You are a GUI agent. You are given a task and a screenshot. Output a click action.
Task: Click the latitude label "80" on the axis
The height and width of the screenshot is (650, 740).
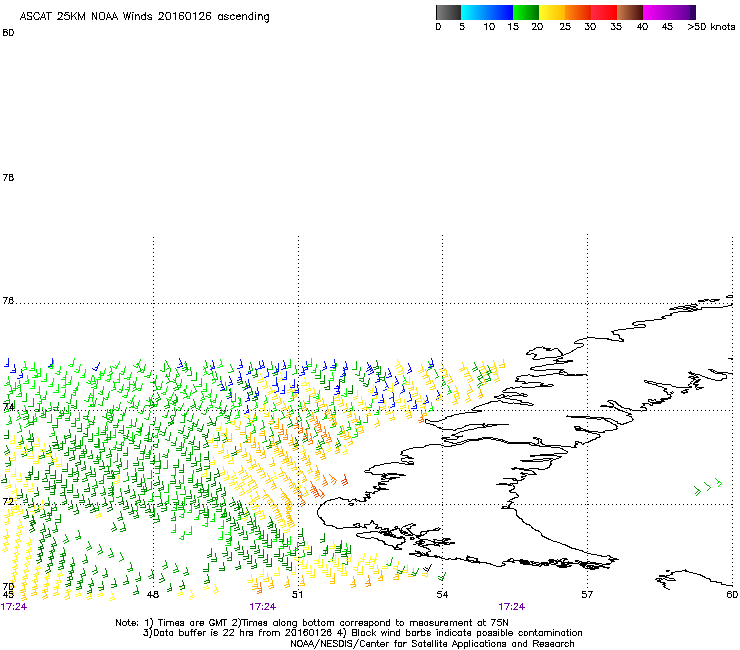8,33
